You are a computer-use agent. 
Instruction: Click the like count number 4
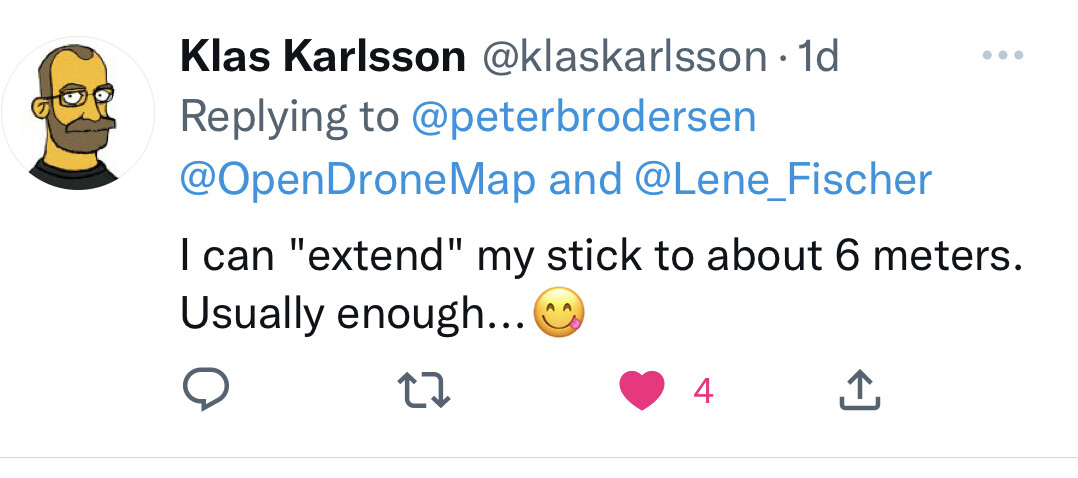pyautogui.click(x=703, y=390)
